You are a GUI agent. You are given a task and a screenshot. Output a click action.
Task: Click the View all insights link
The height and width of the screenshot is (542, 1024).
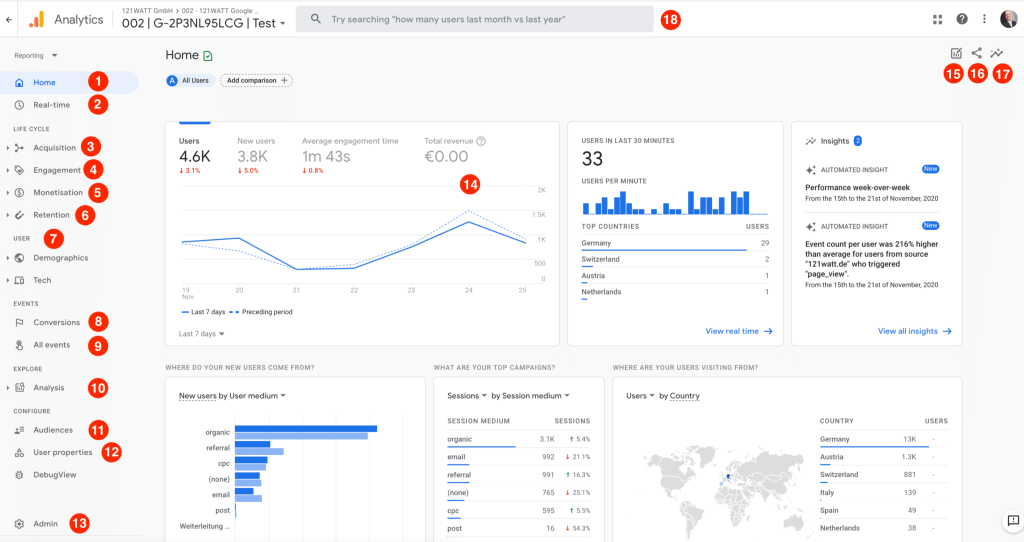(x=914, y=331)
